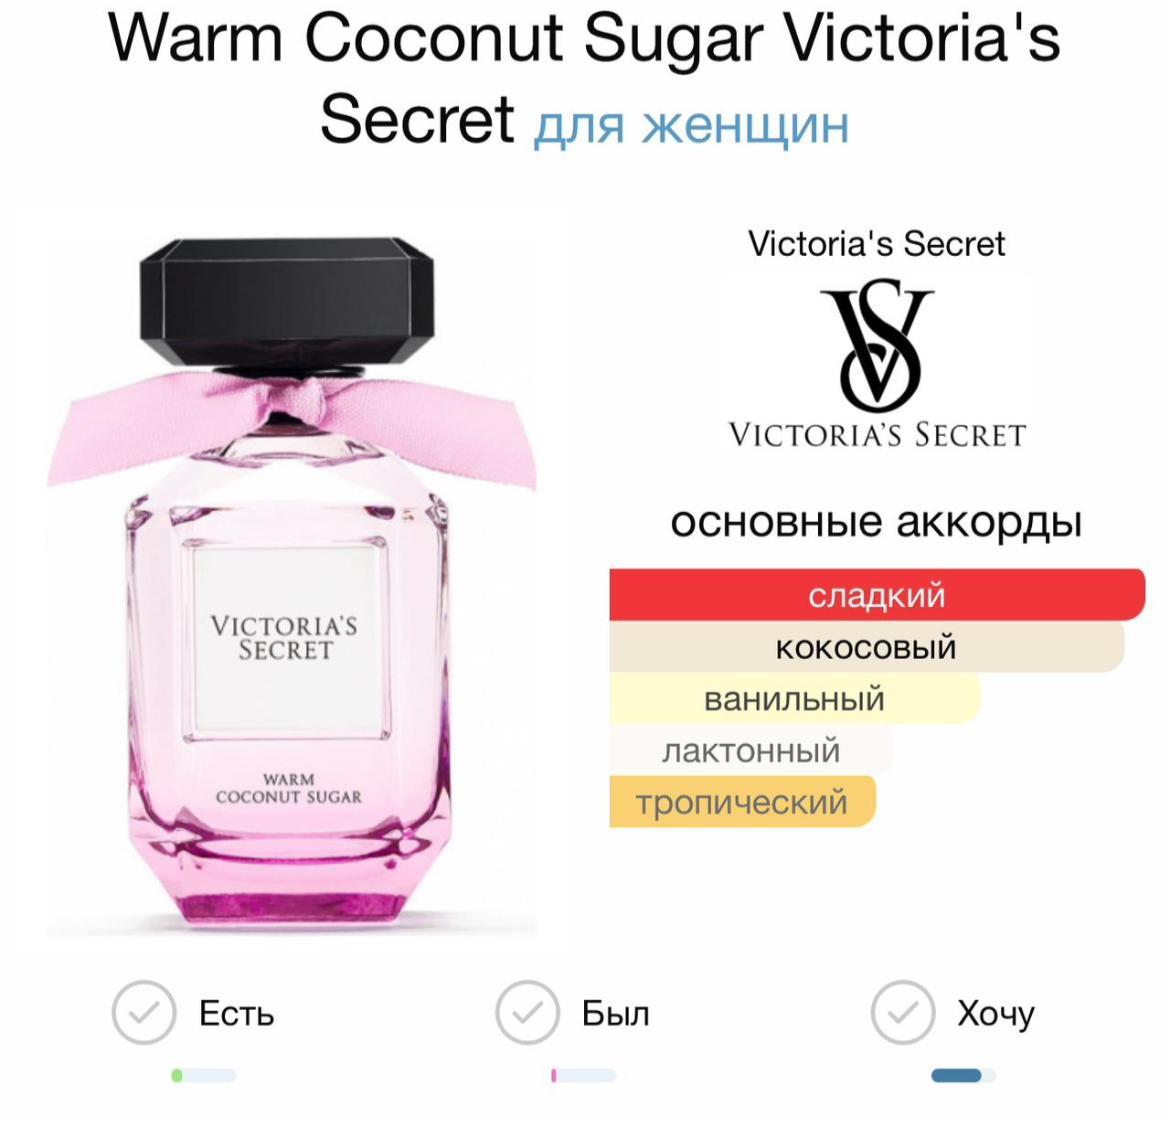Image resolution: width=1170 pixels, height=1122 pixels.
Task: Select the "ванильный" yellow accord bar
Action: pos(794,699)
